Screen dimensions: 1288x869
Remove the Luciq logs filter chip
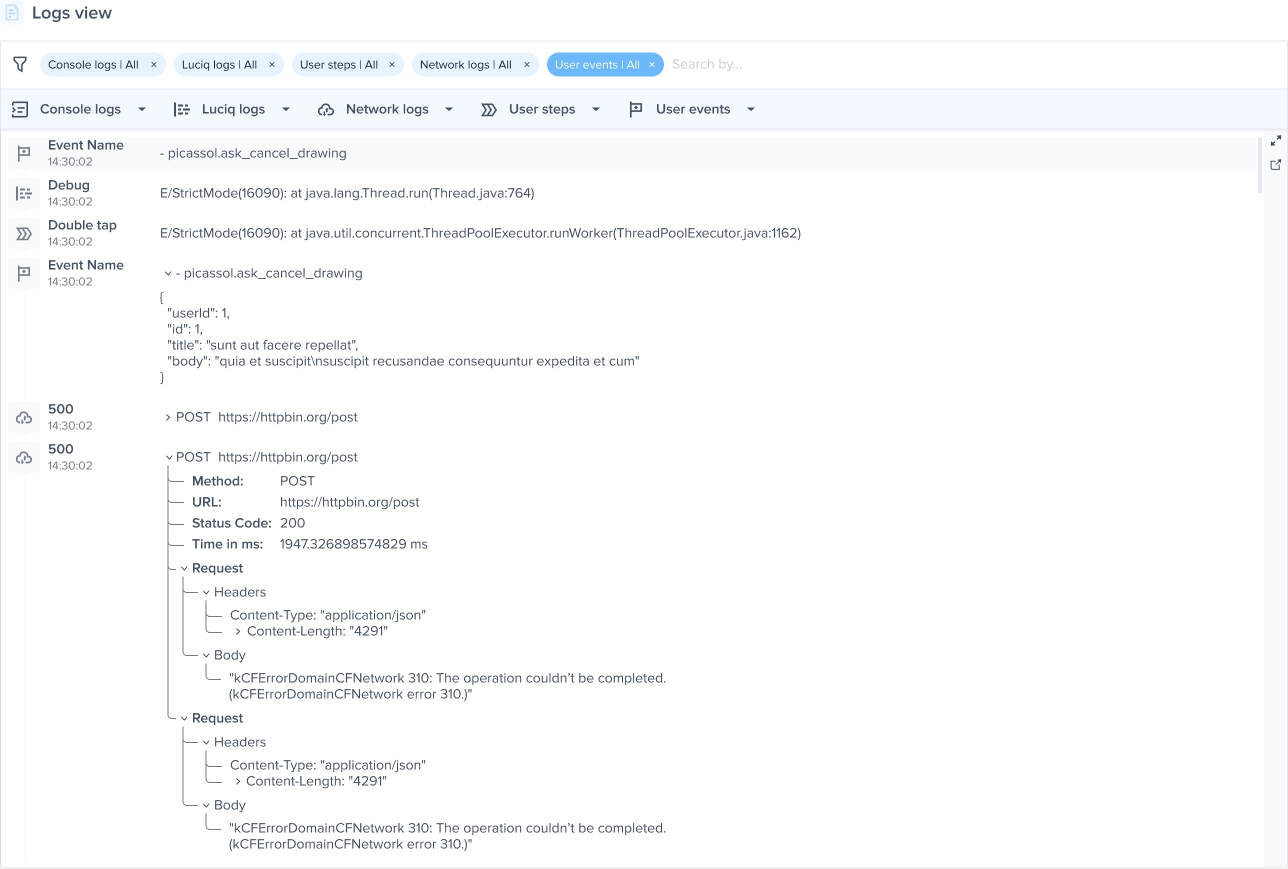click(272, 65)
